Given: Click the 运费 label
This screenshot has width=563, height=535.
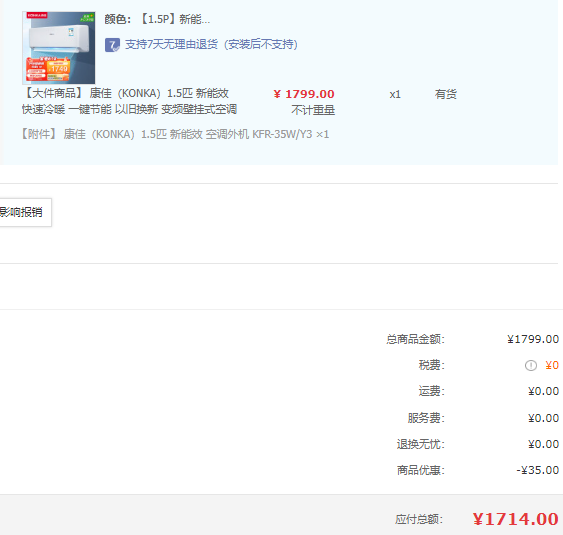Looking at the screenshot, I should click(432, 391).
